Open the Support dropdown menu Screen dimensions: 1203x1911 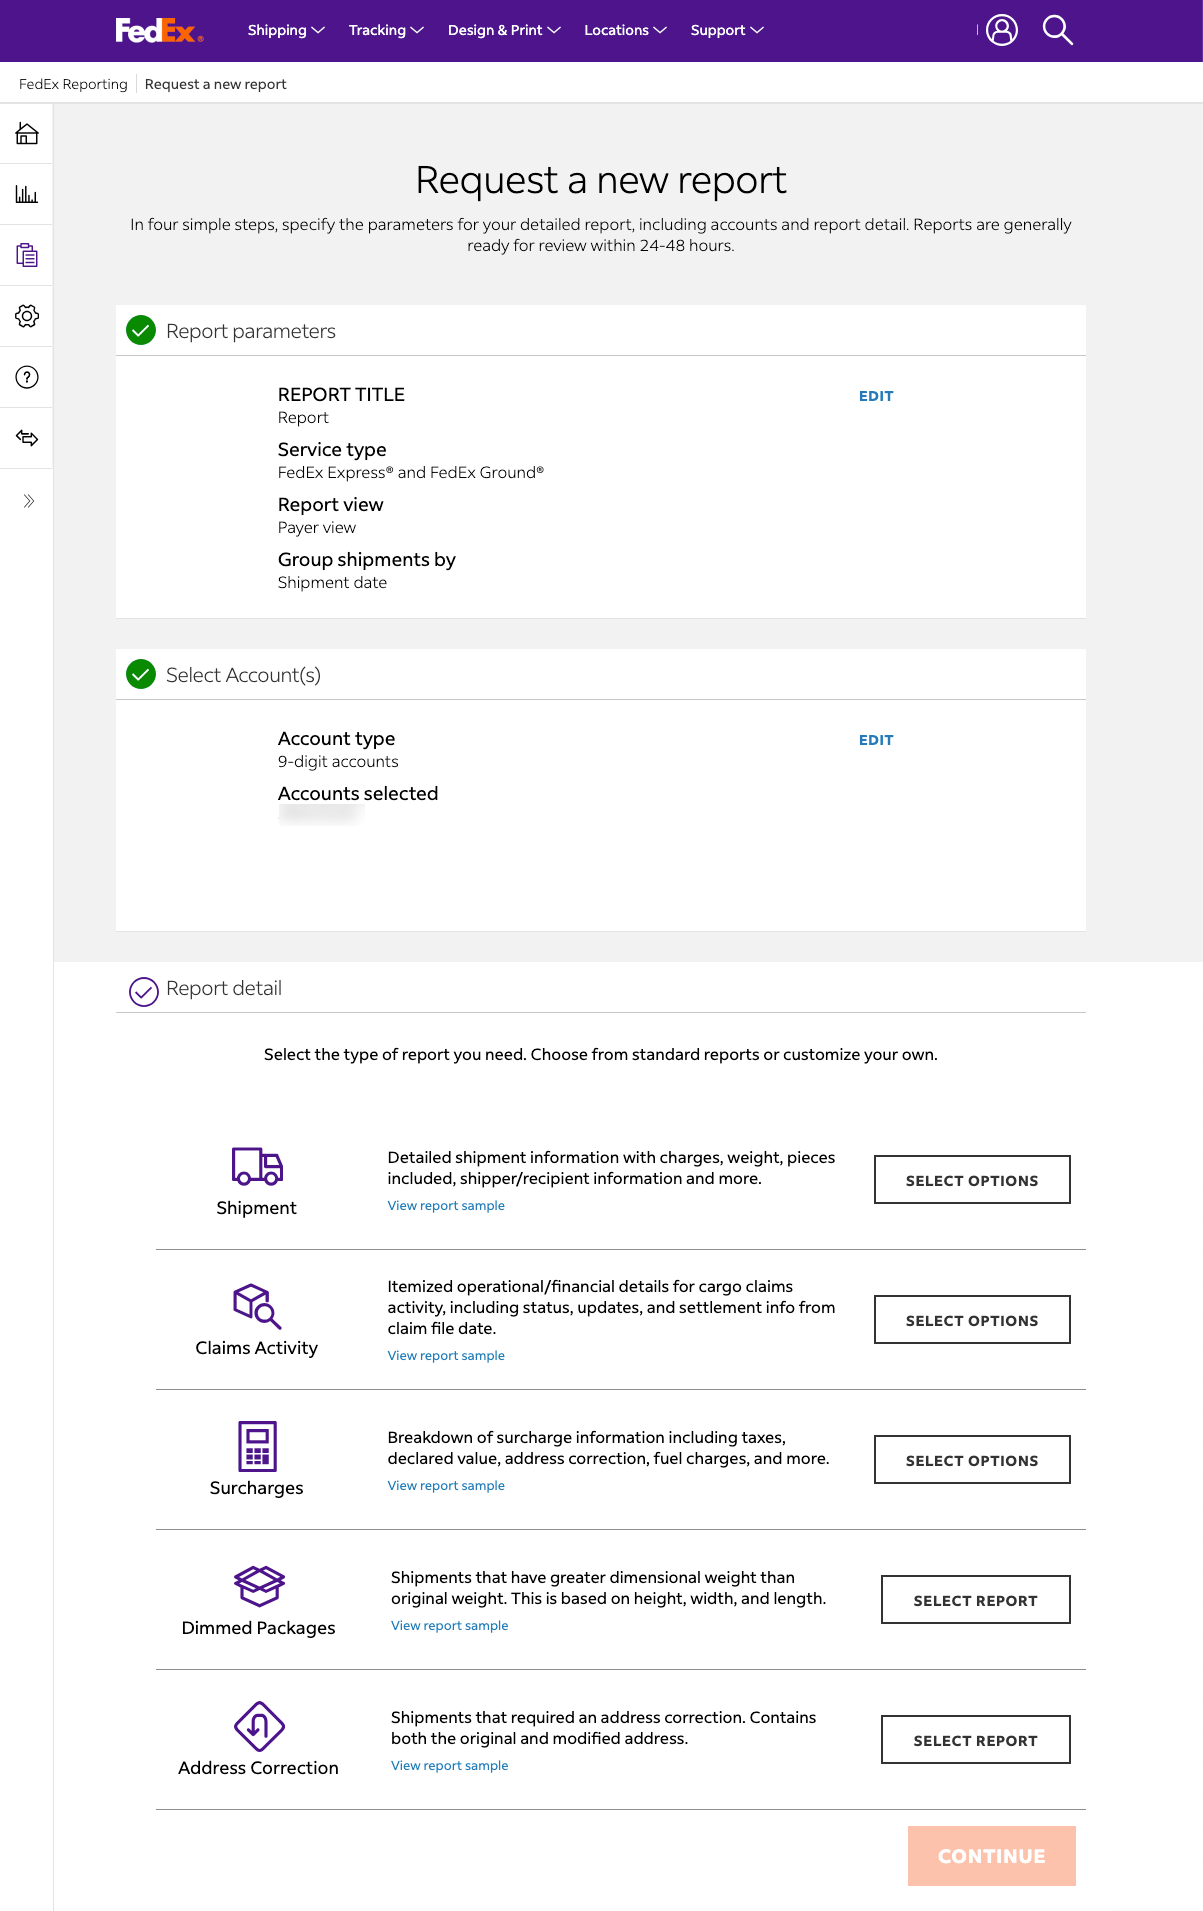pyautogui.click(x=727, y=30)
